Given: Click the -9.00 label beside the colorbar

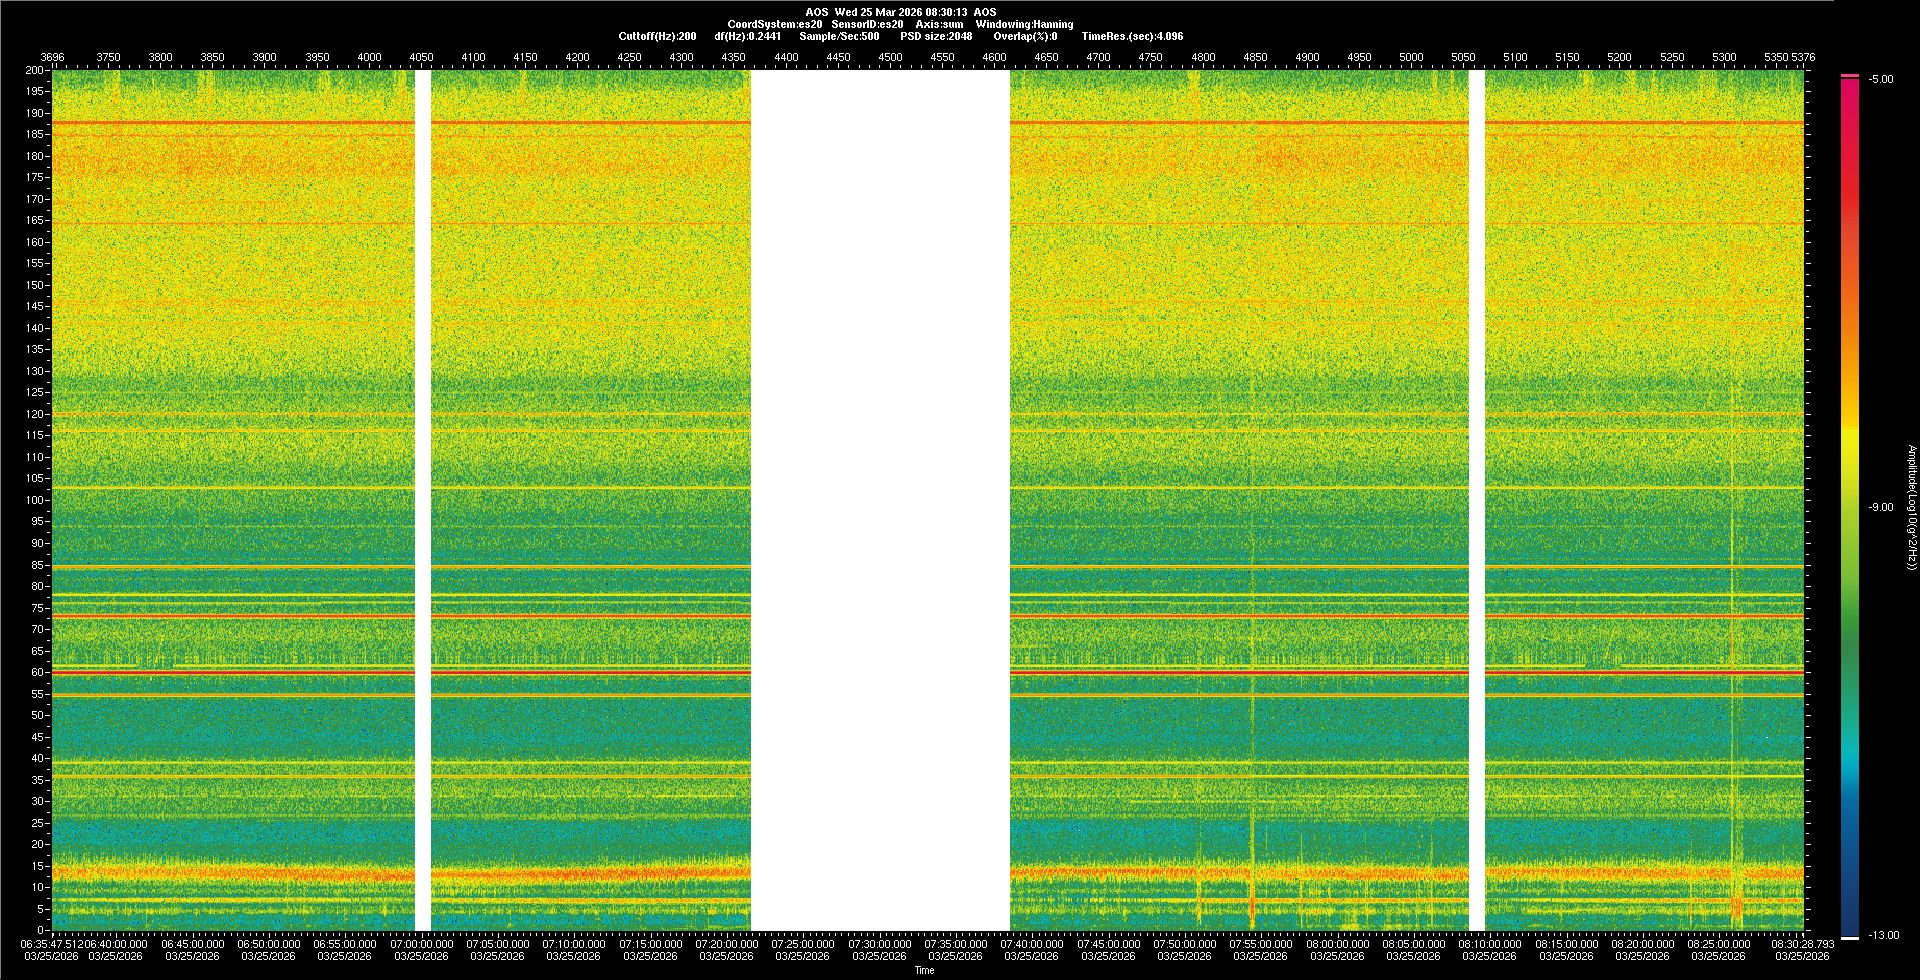Looking at the screenshot, I should tap(1880, 507).
